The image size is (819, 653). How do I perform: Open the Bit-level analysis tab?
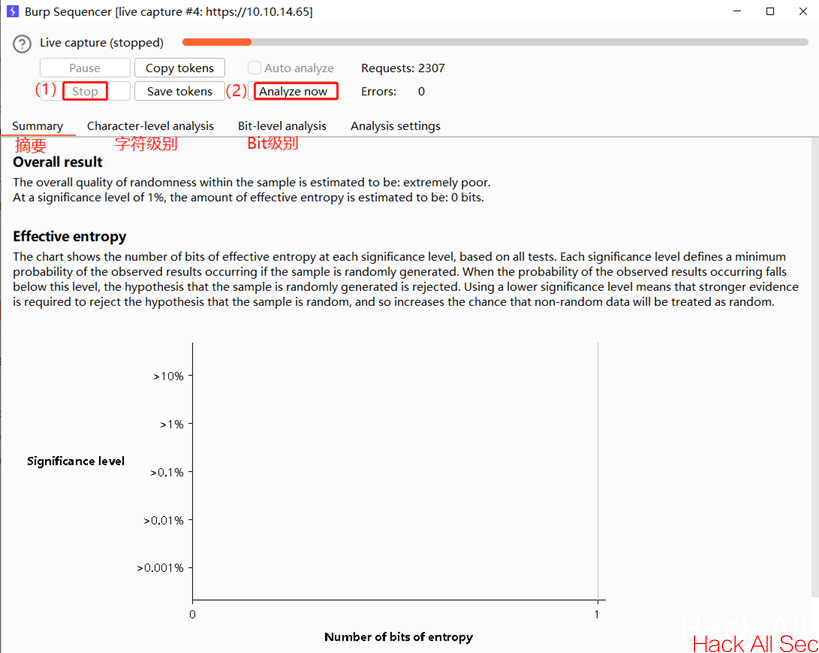click(x=282, y=126)
